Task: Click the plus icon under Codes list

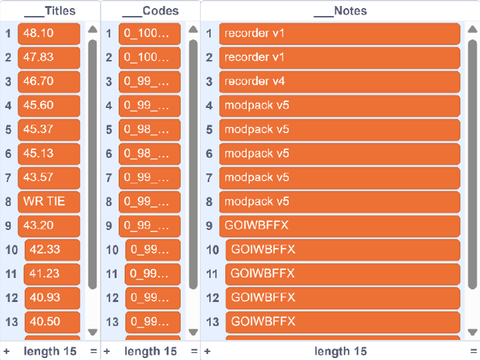Action: click(107, 351)
